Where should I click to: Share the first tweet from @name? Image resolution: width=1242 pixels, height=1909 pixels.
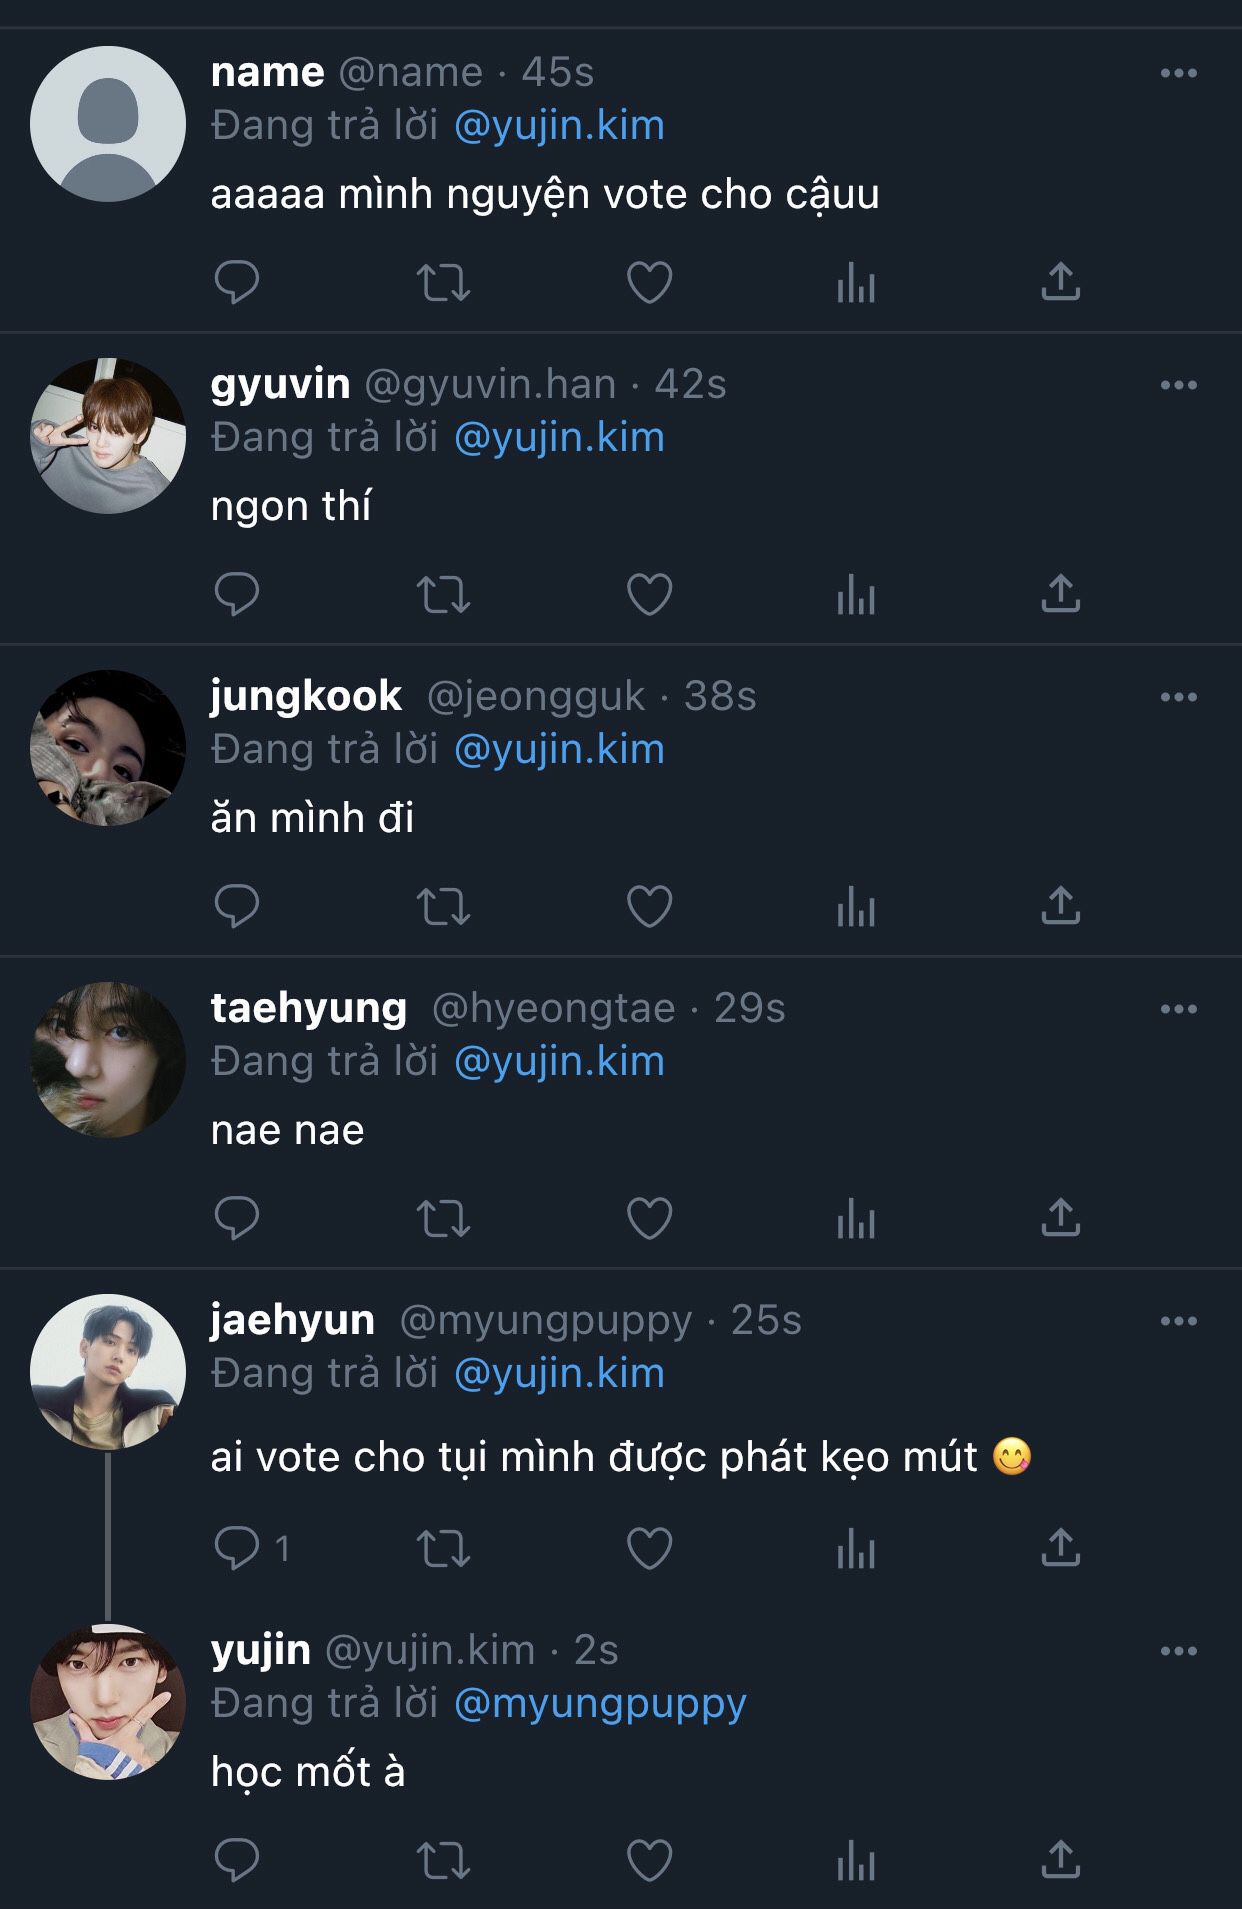tap(1060, 282)
